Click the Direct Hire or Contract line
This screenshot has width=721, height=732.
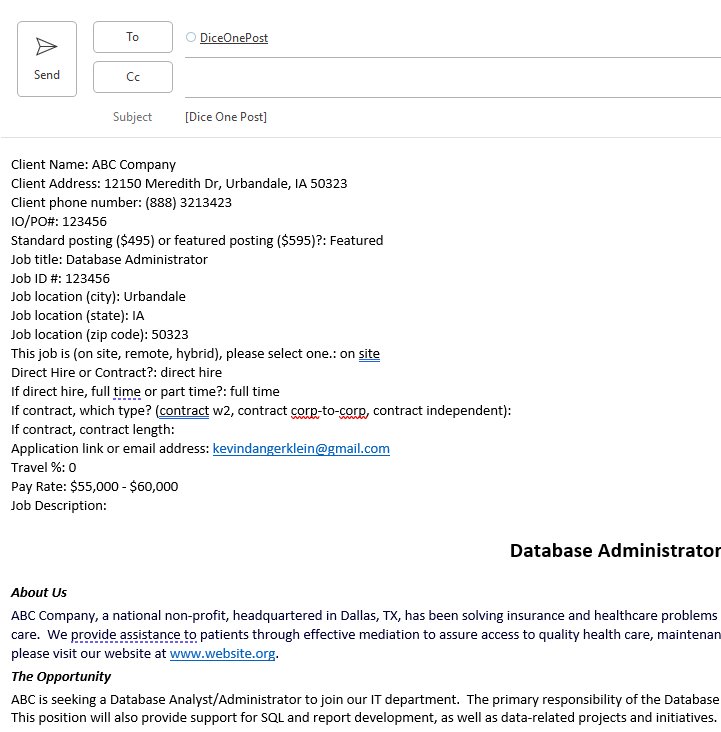pyautogui.click(x=116, y=373)
